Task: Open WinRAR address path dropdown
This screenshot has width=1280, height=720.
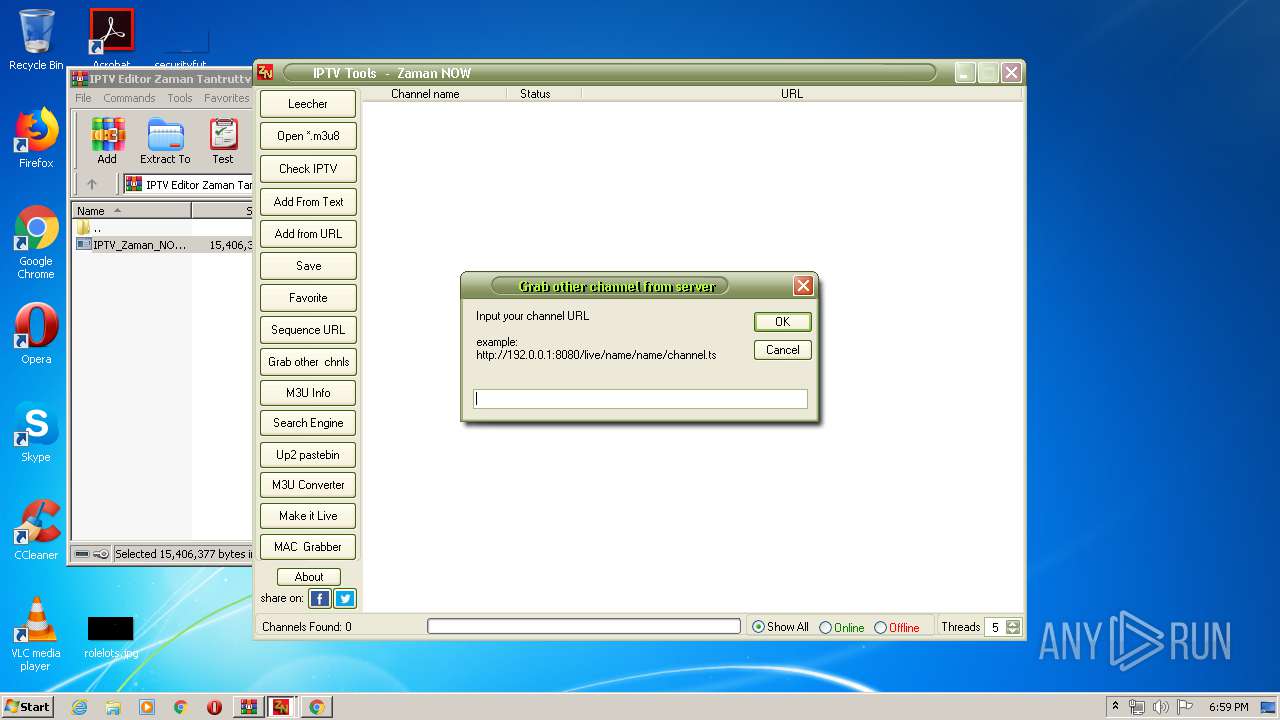Action: coord(189,184)
